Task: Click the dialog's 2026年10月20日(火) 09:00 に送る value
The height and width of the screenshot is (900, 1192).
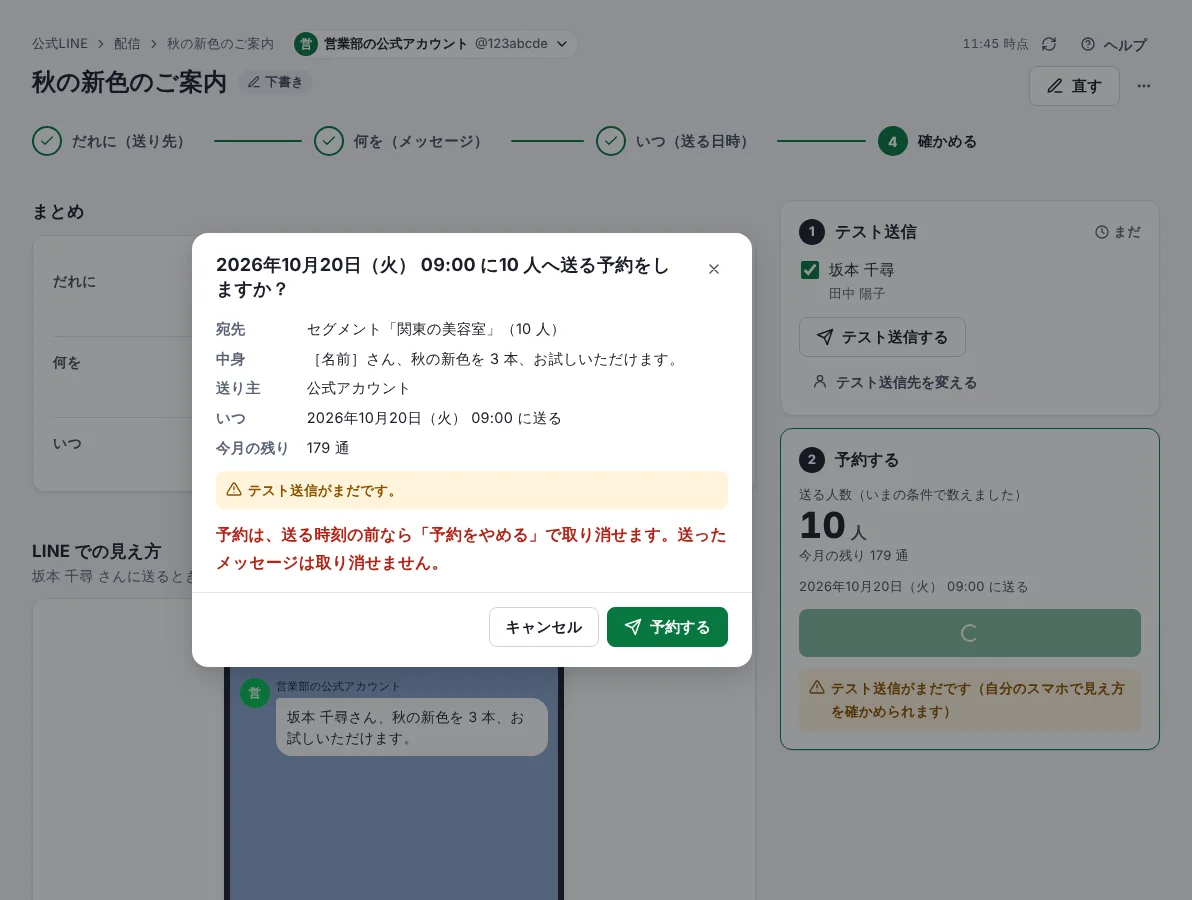Action: (434, 418)
